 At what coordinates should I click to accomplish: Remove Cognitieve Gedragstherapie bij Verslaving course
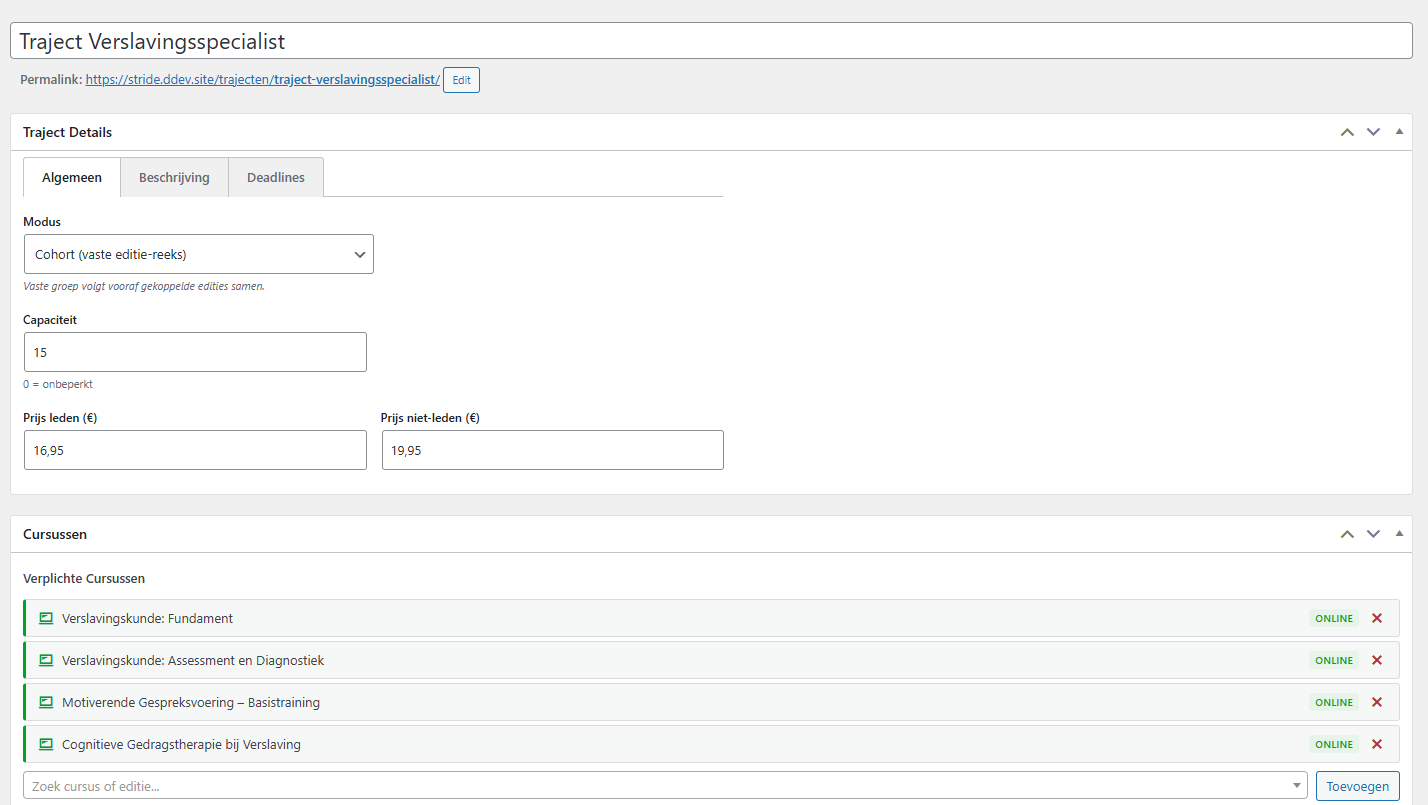[1376, 744]
